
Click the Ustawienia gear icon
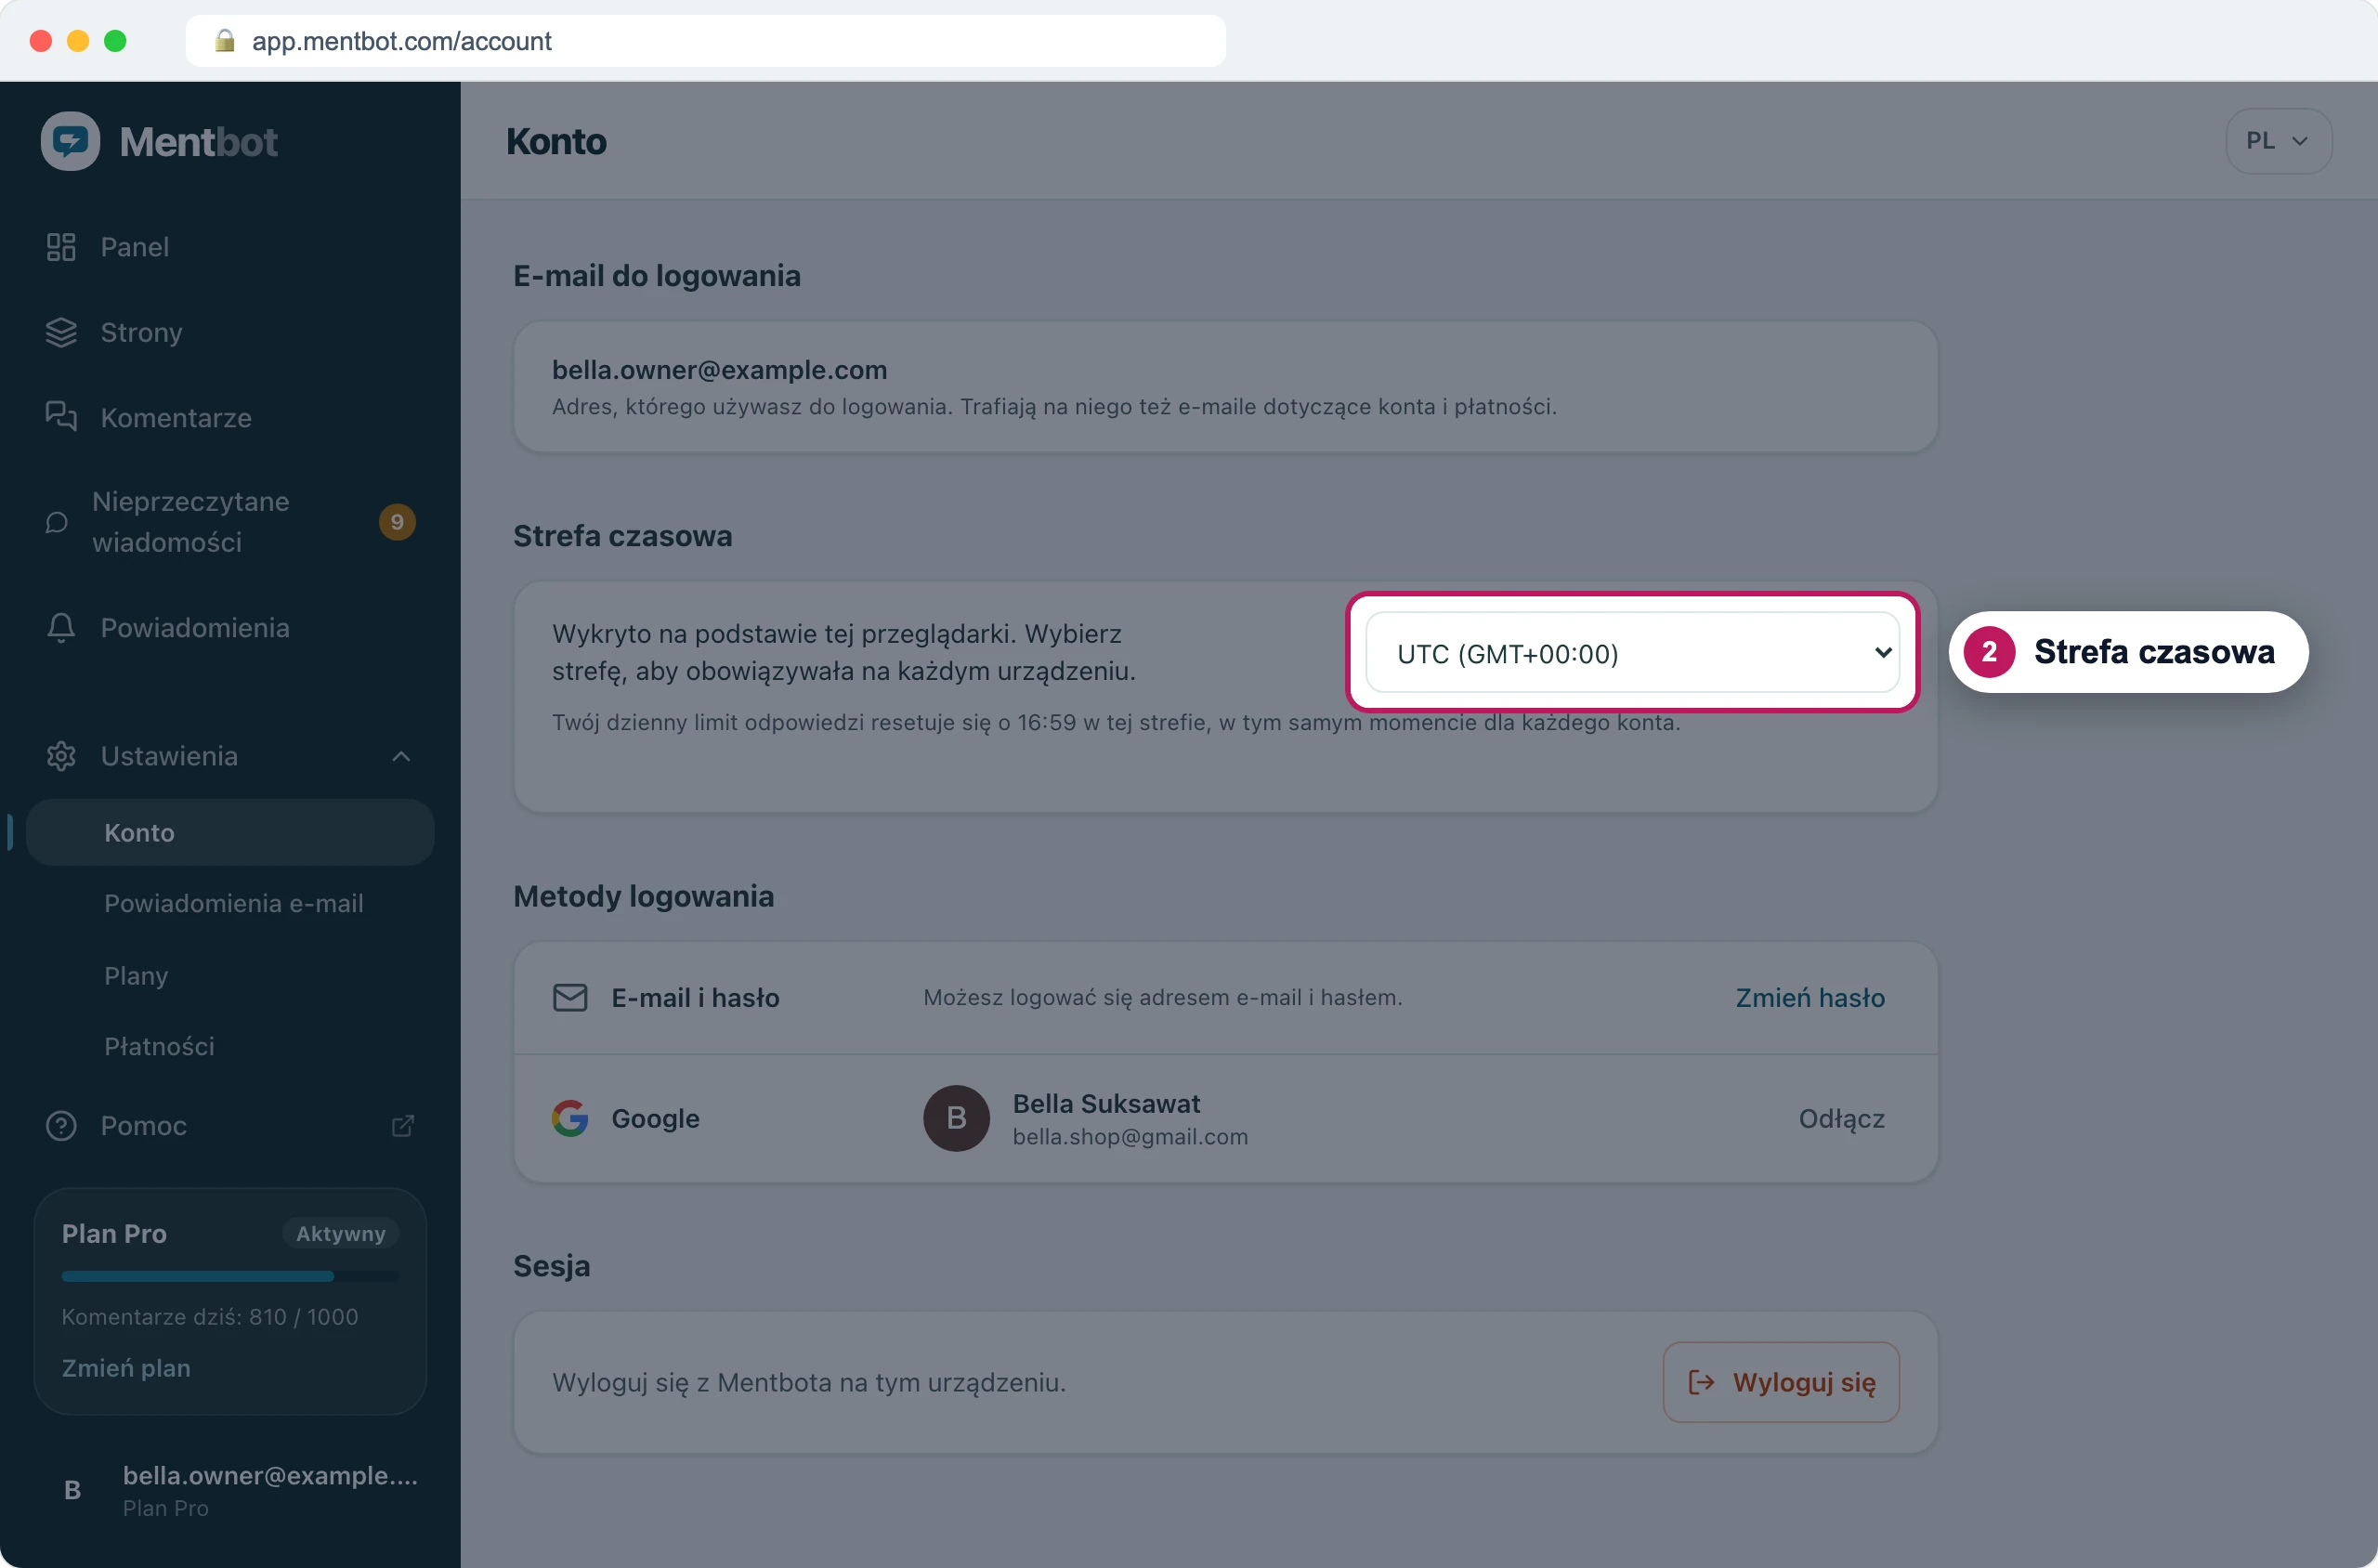pyautogui.click(x=61, y=756)
